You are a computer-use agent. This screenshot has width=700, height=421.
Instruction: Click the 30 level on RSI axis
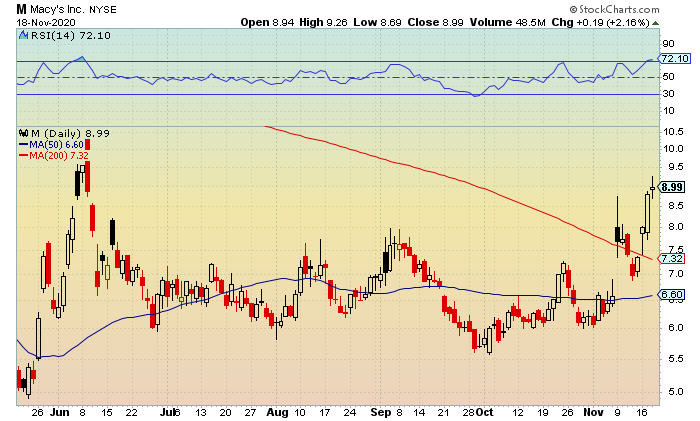tap(668, 94)
